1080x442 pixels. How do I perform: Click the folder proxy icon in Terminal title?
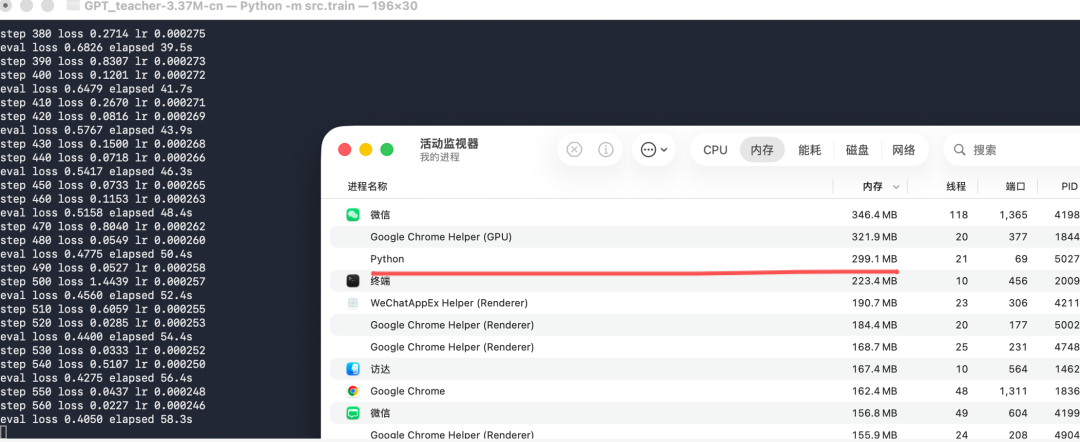72,6
